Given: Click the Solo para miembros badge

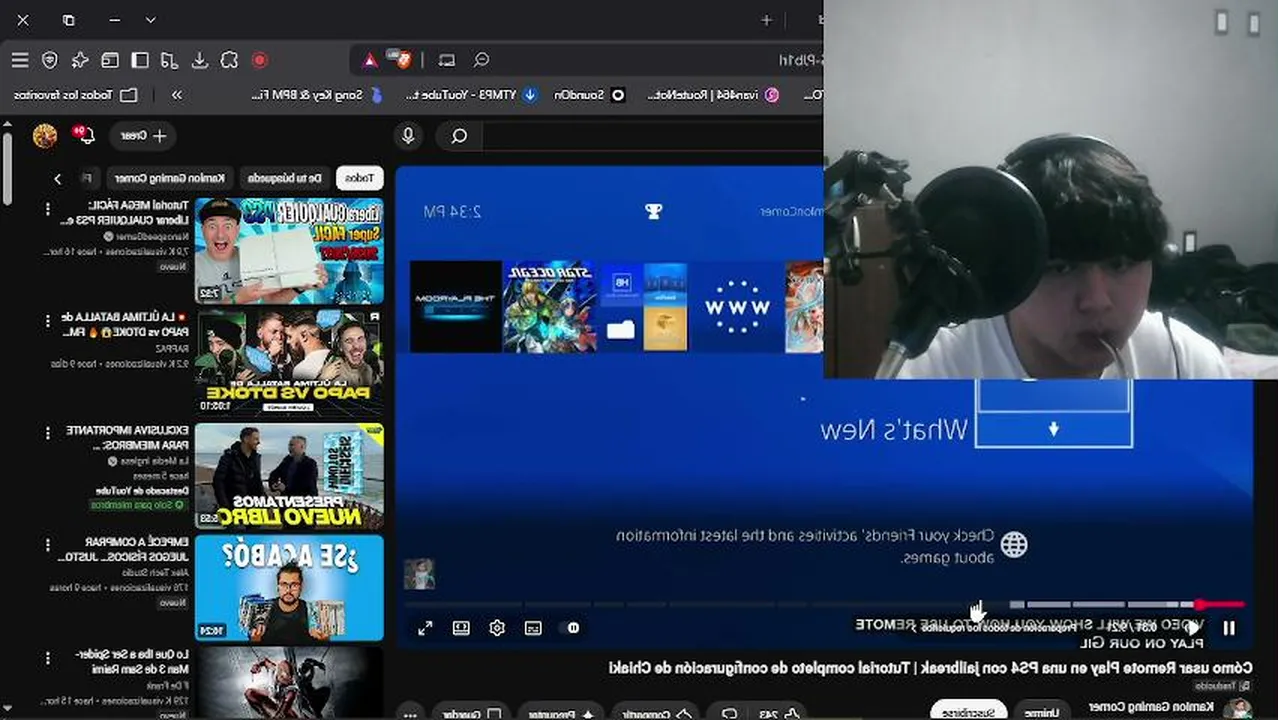Looking at the screenshot, I should pyautogui.click(x=138, y=505).
